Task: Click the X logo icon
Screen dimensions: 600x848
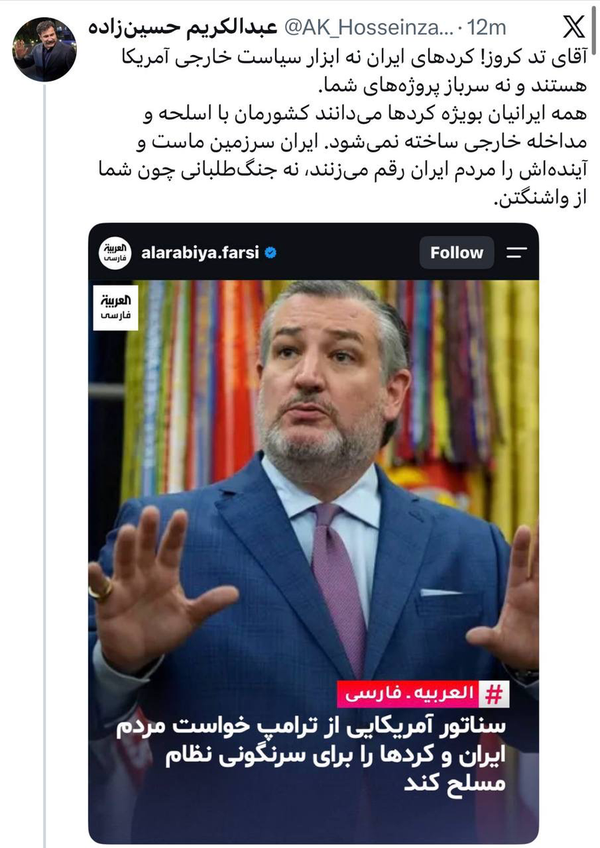Action: (x=573, y=26)
